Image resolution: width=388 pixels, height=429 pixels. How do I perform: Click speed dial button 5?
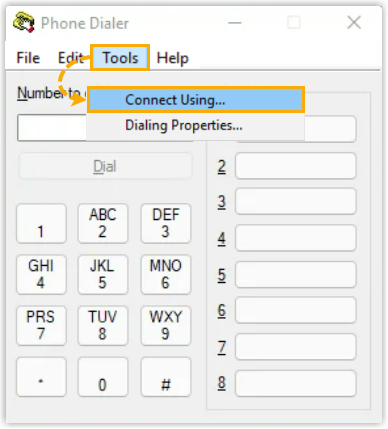pos(296,275)
